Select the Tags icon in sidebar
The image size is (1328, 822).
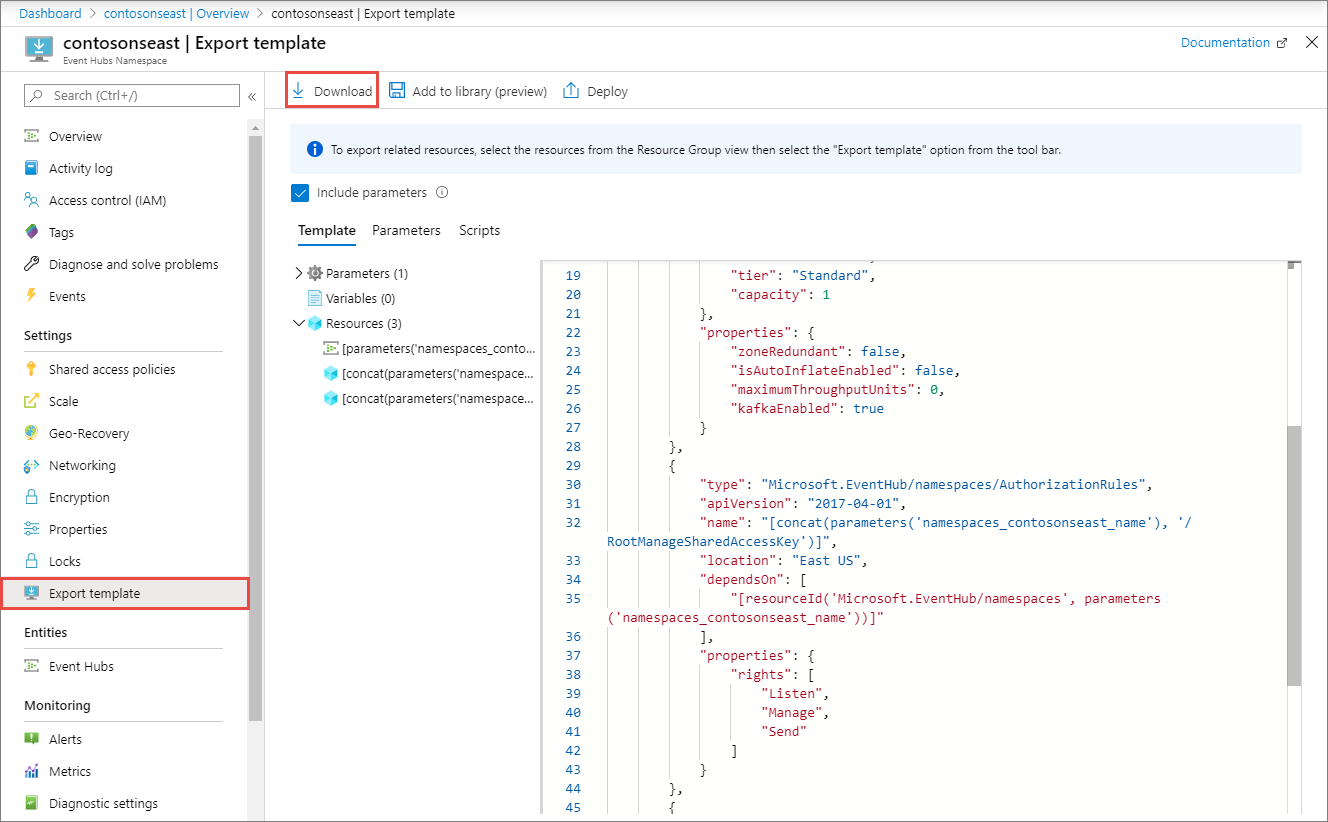point(32,232)
